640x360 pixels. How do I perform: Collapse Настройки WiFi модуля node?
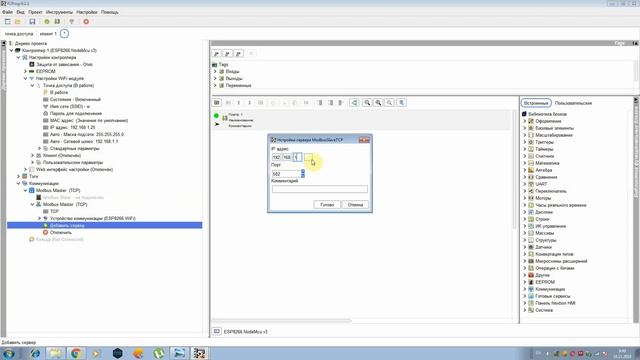pos(25,78)
